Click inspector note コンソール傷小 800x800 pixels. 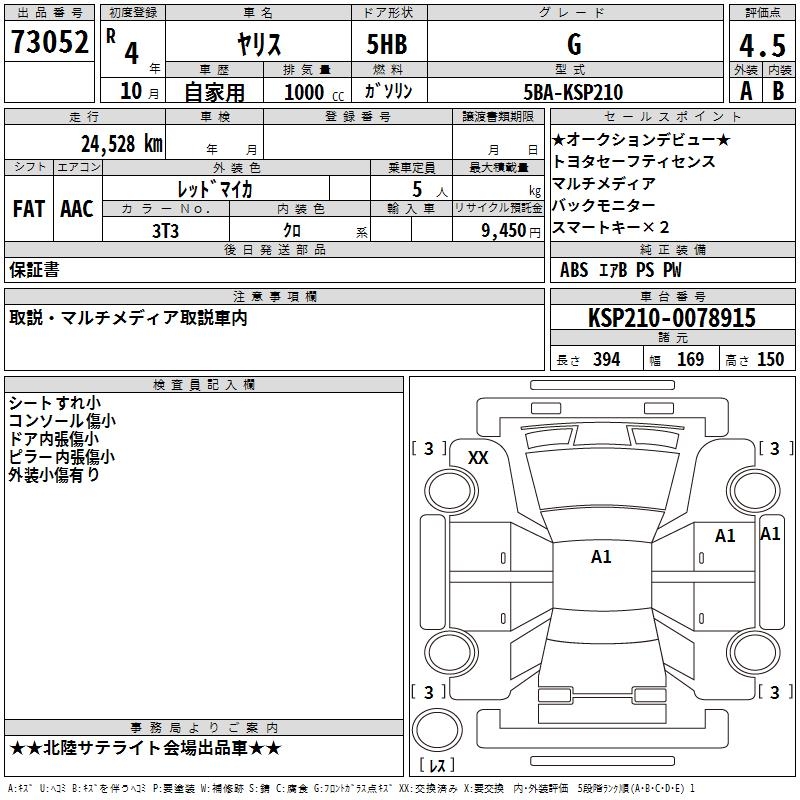pyautogui.click(x=62, y=420)
